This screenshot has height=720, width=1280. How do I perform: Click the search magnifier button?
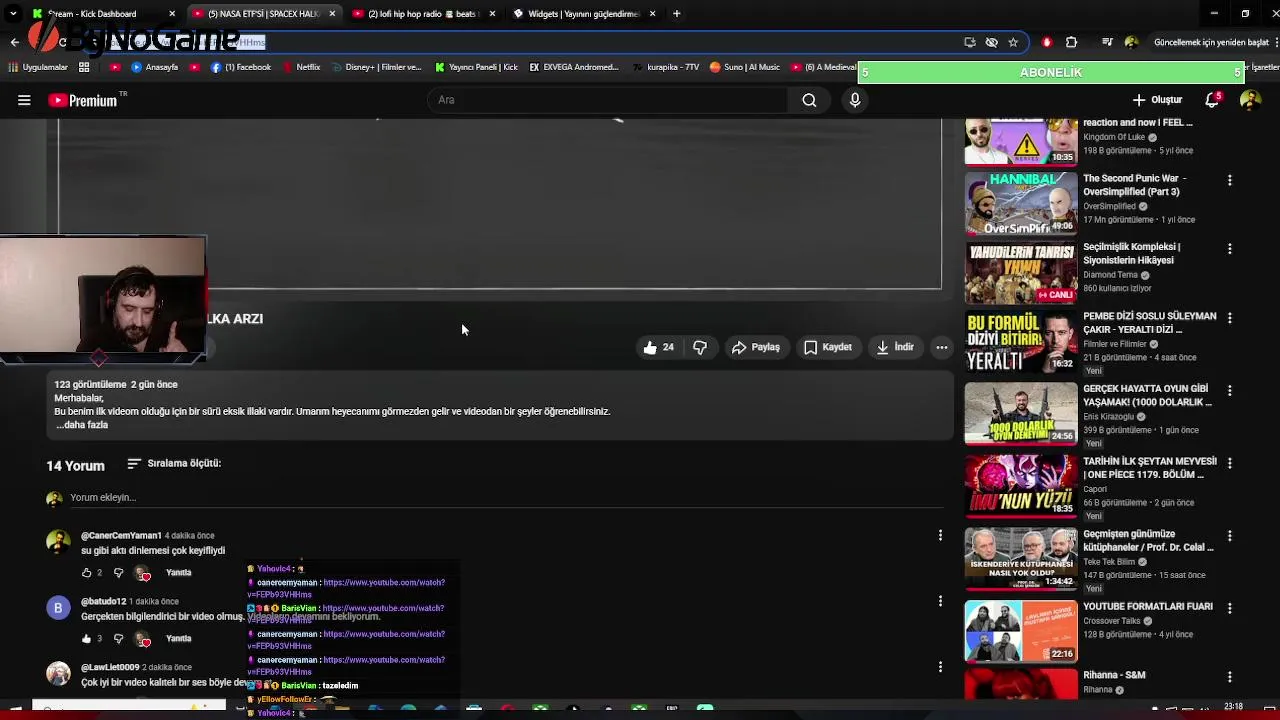pos(809,100)
